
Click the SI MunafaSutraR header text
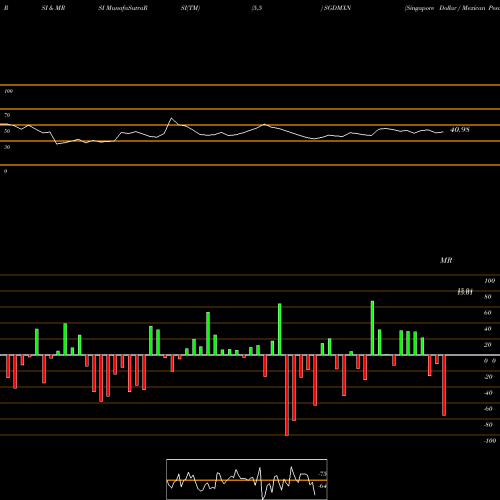123,8
